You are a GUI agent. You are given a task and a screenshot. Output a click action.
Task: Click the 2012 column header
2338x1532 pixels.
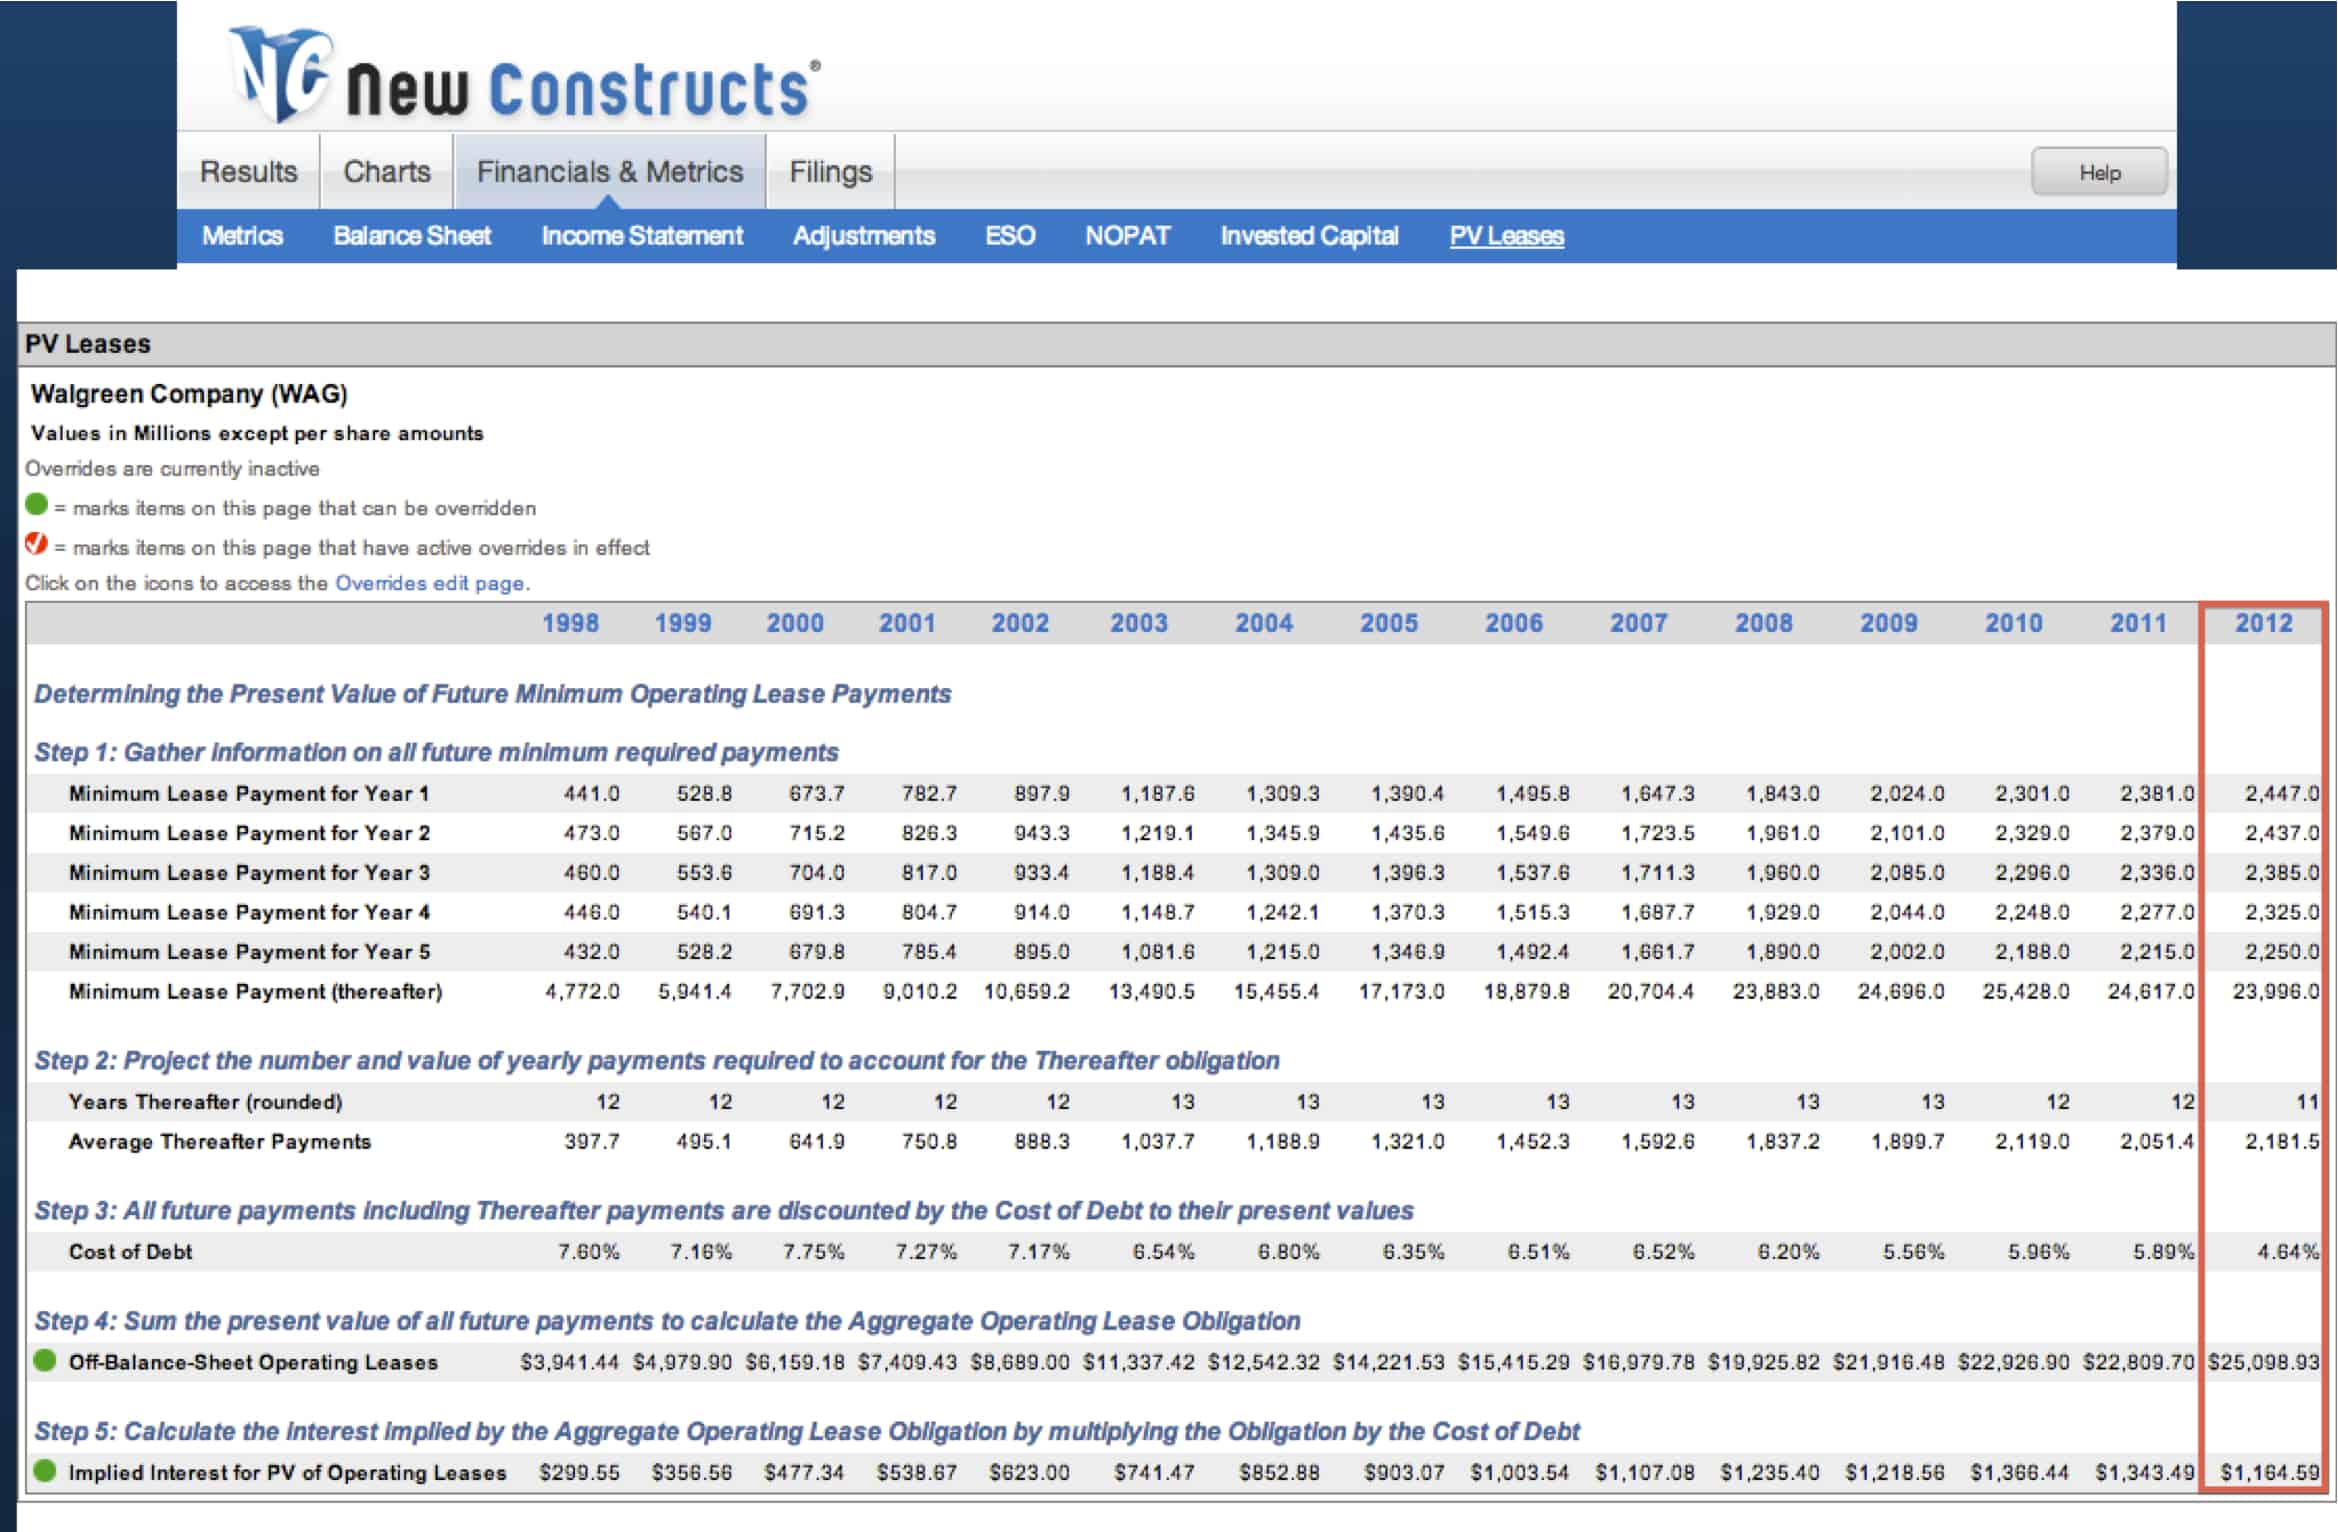[2264, 623]
